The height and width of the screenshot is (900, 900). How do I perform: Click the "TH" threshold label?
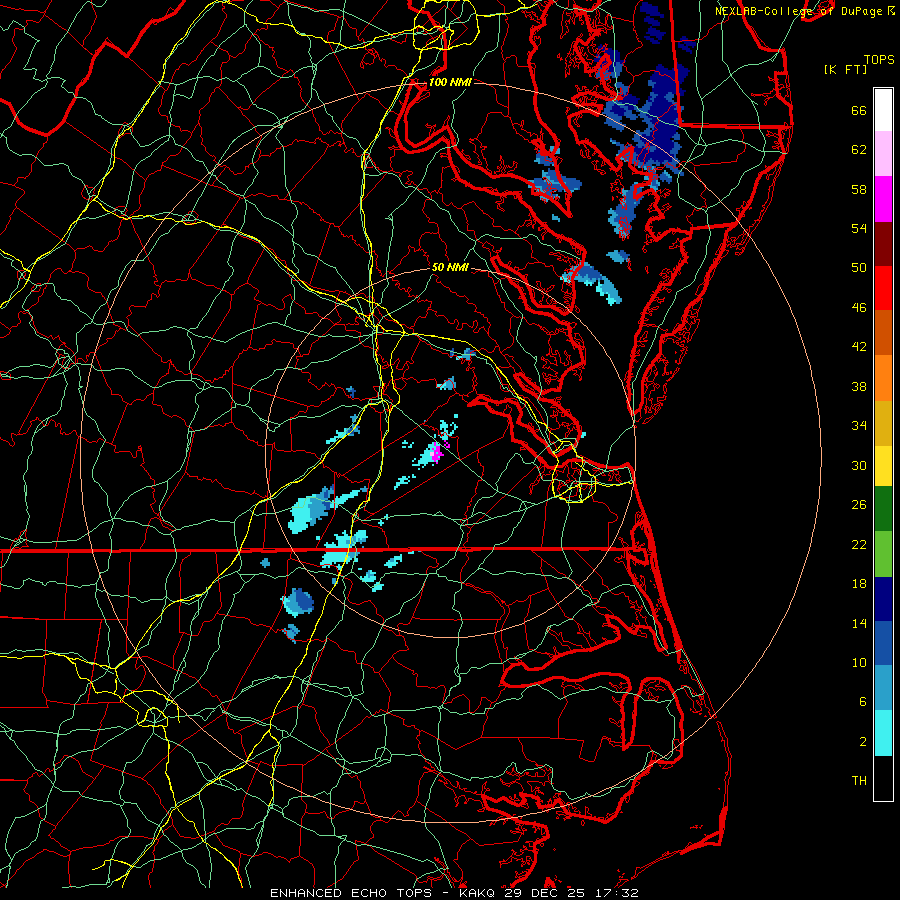(x=859, y=781)
